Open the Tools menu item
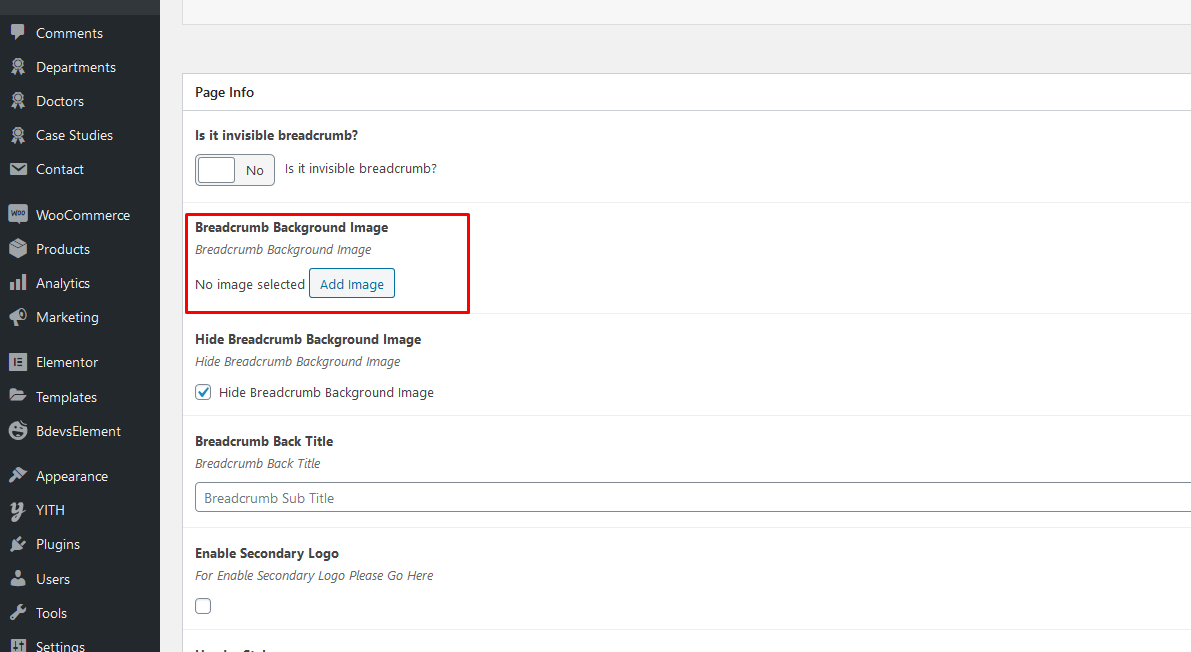 pos(51,613)
